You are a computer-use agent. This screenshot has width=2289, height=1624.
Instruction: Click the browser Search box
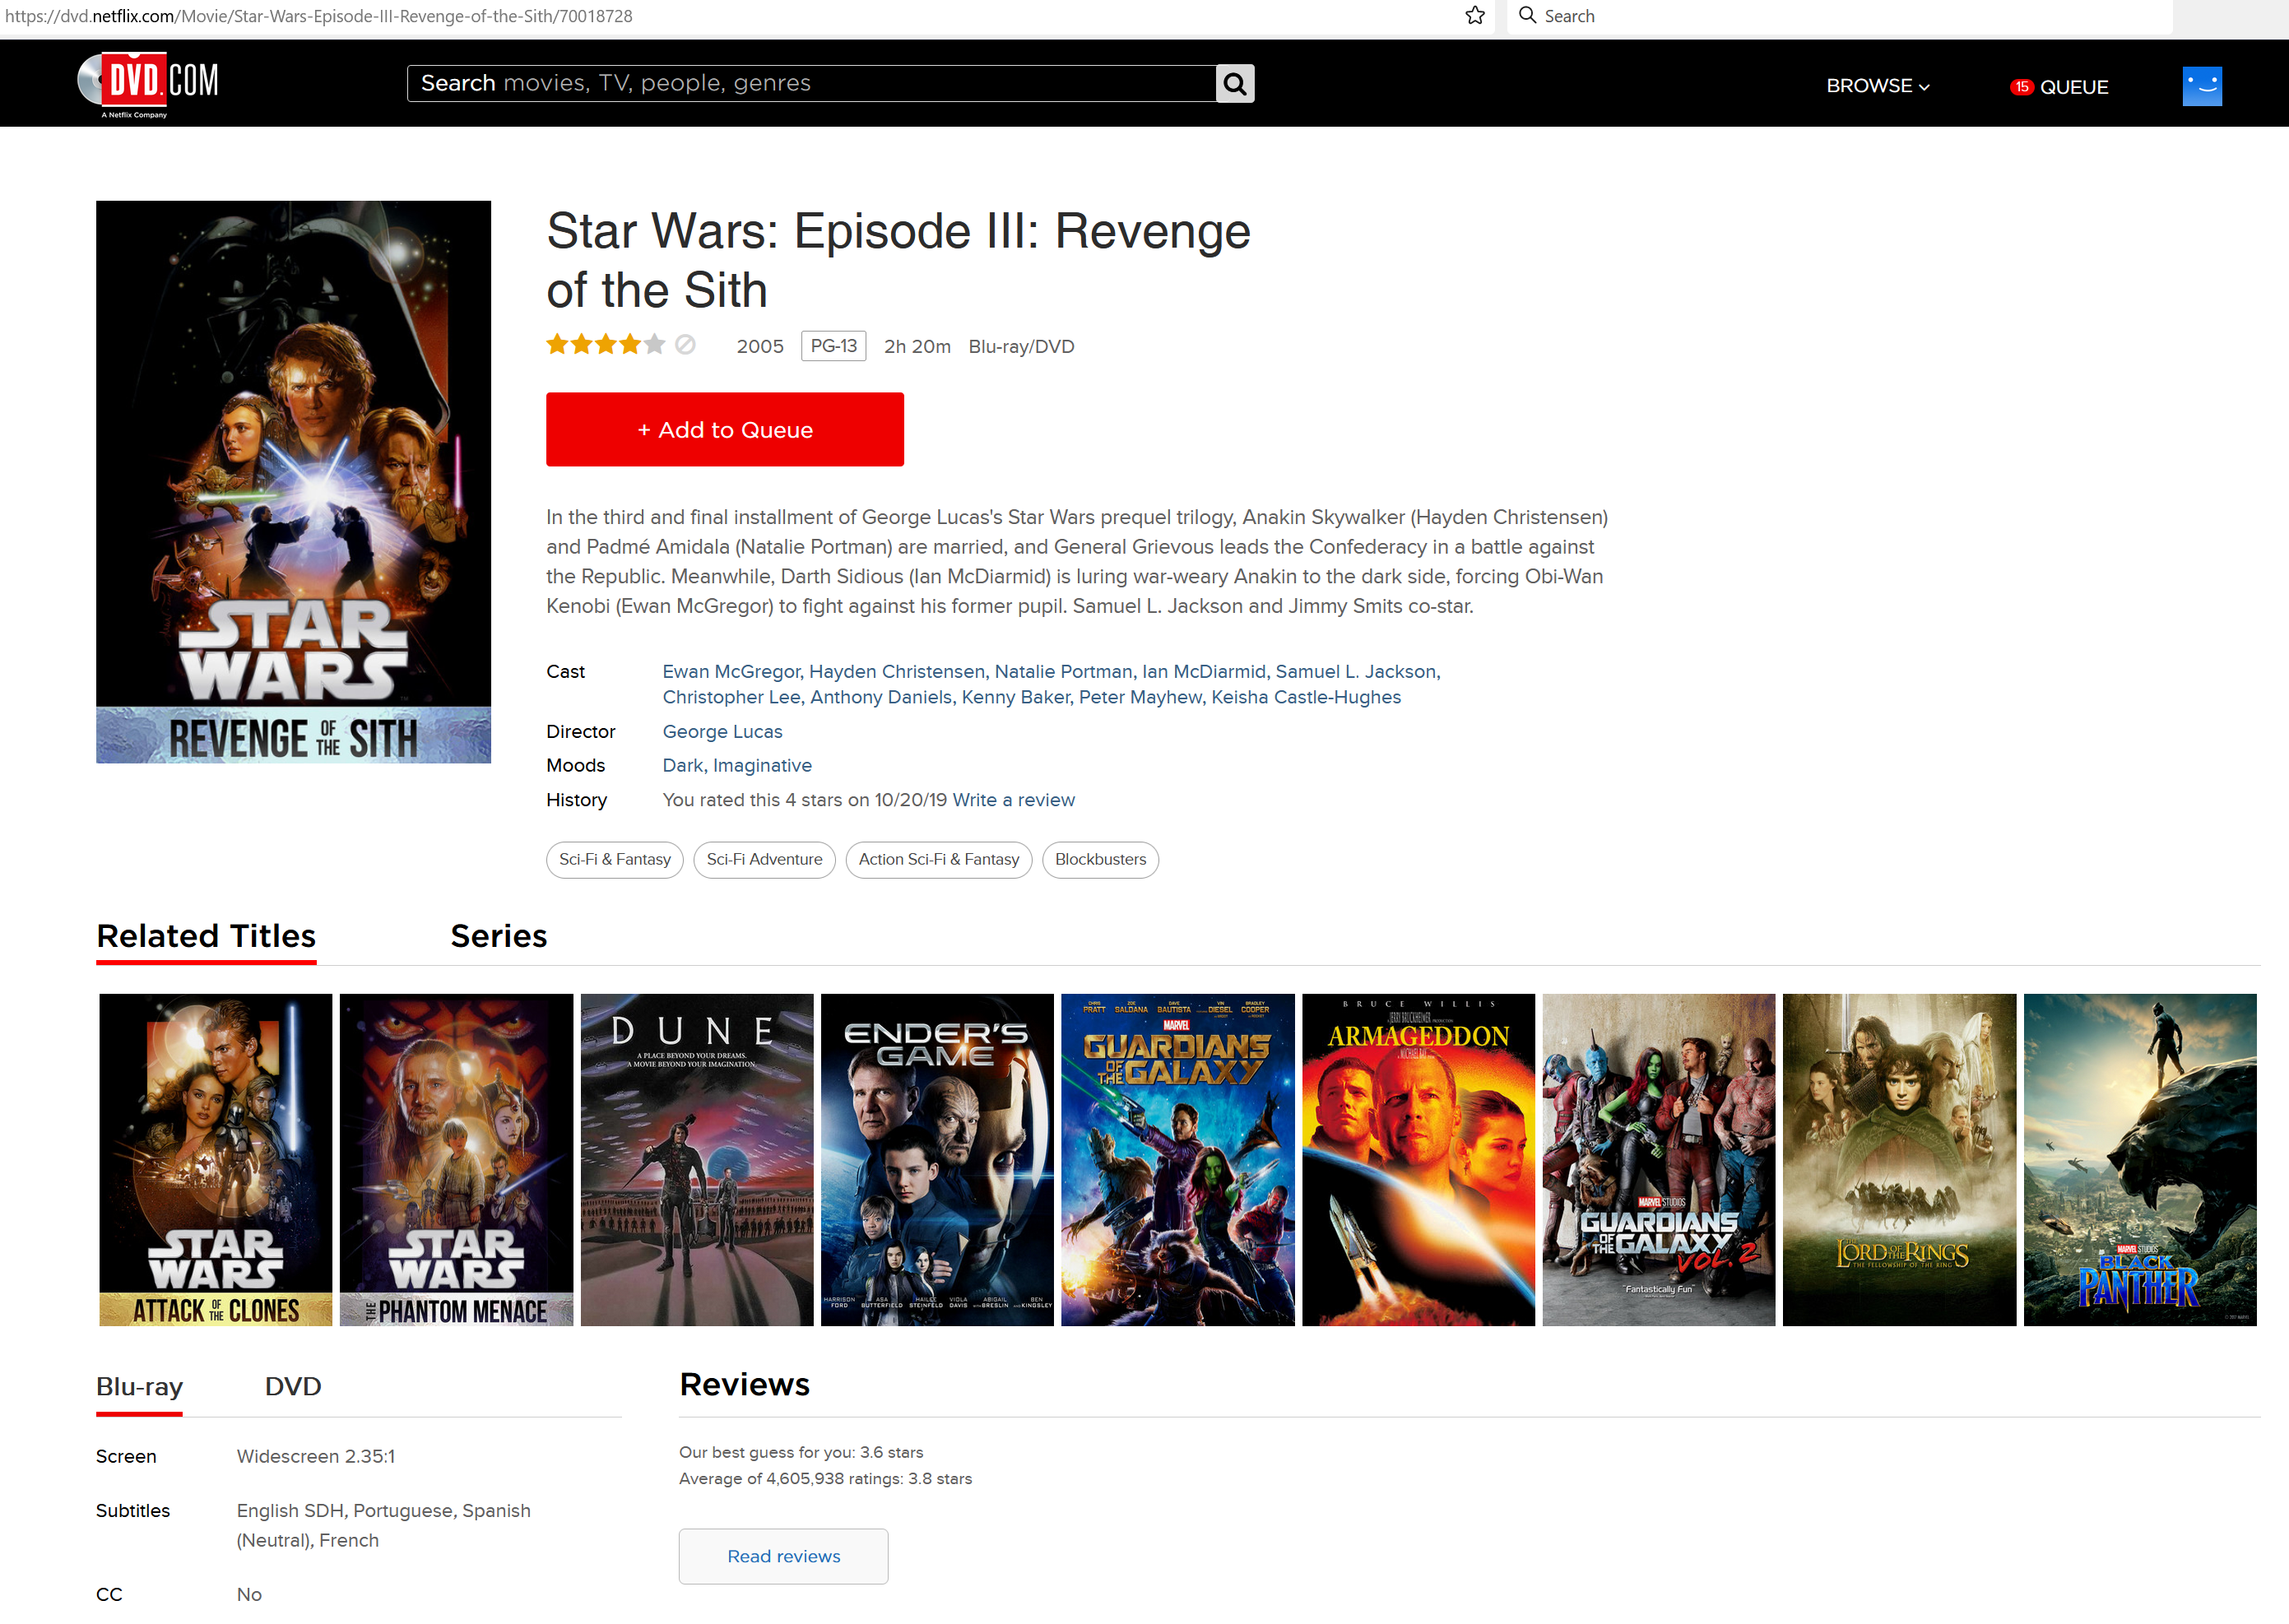point(1840,16)
